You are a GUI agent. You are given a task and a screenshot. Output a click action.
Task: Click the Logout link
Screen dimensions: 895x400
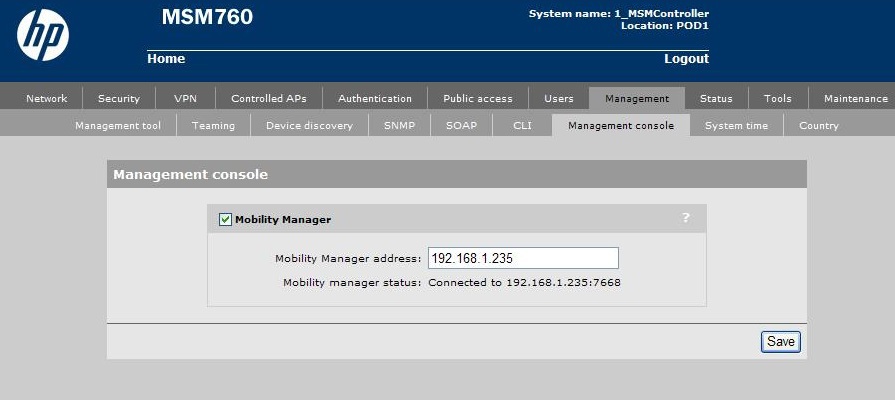click(686, 59)
